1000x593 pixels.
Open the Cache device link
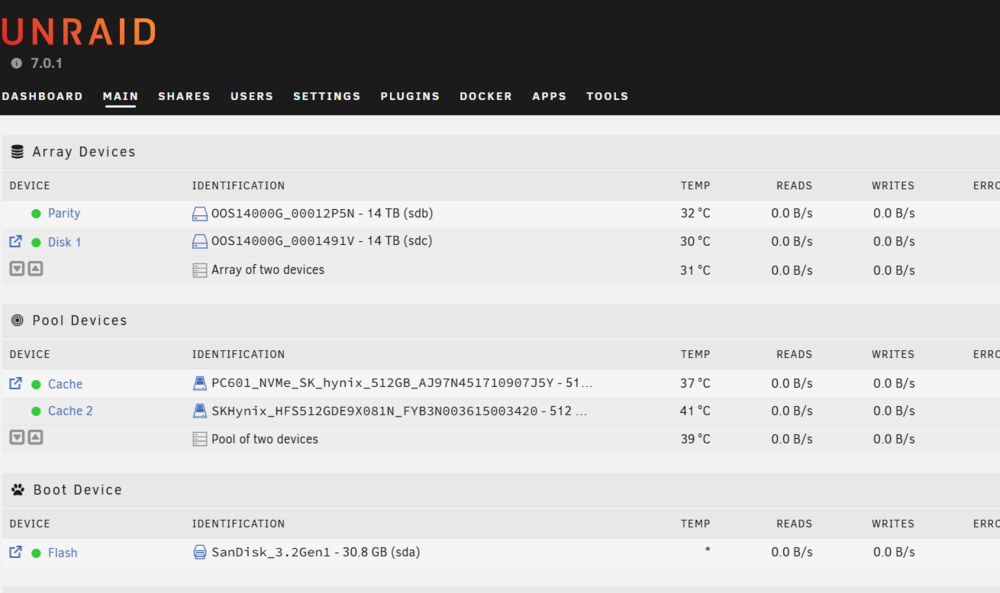click(x=65, y=384)
